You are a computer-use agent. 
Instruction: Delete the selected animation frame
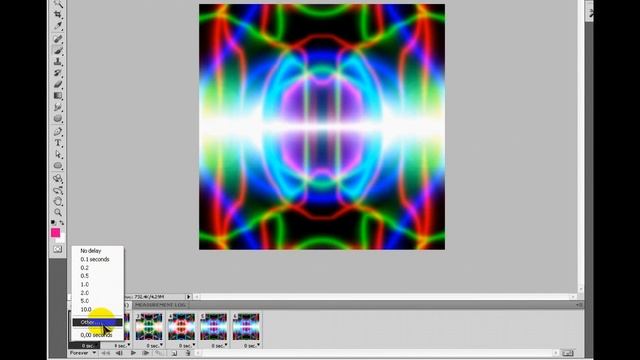coord(188,353)
